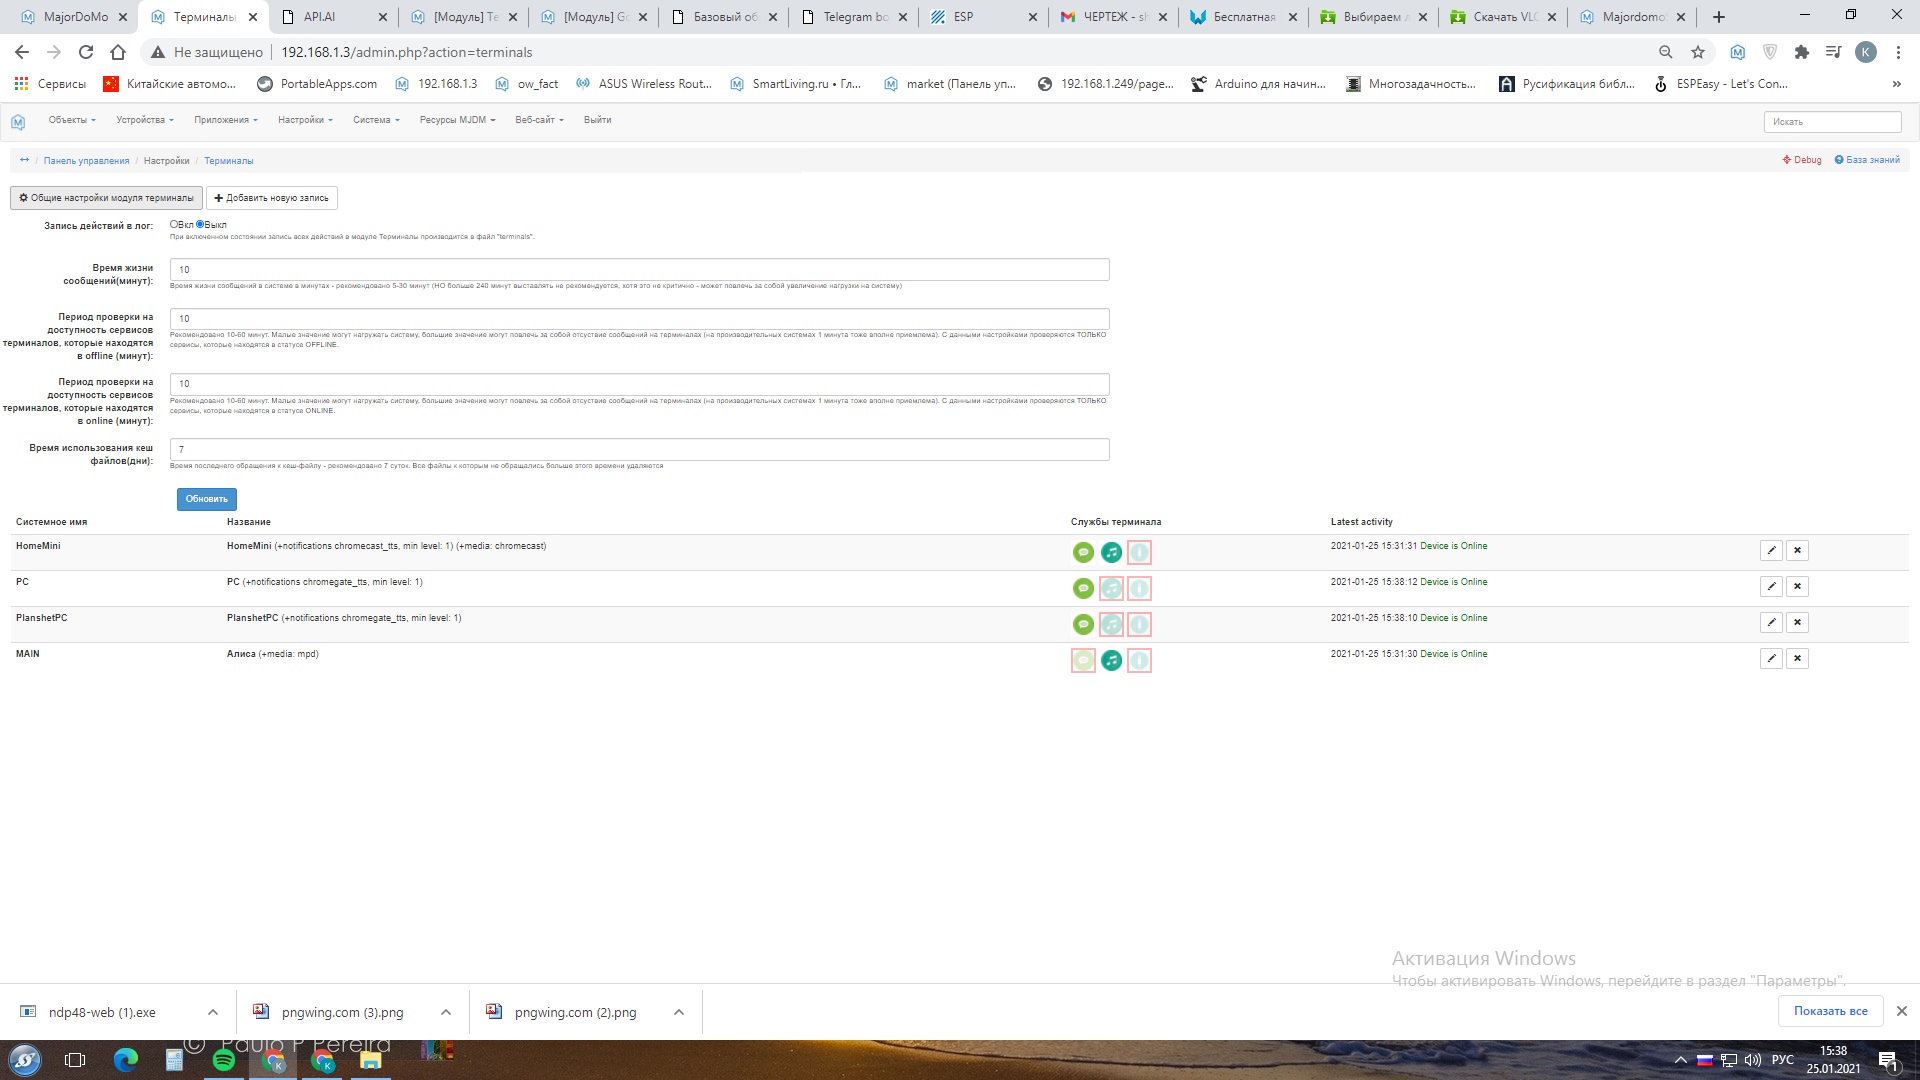Click the music icon in MAIN row

click(x=1111, y=660)
